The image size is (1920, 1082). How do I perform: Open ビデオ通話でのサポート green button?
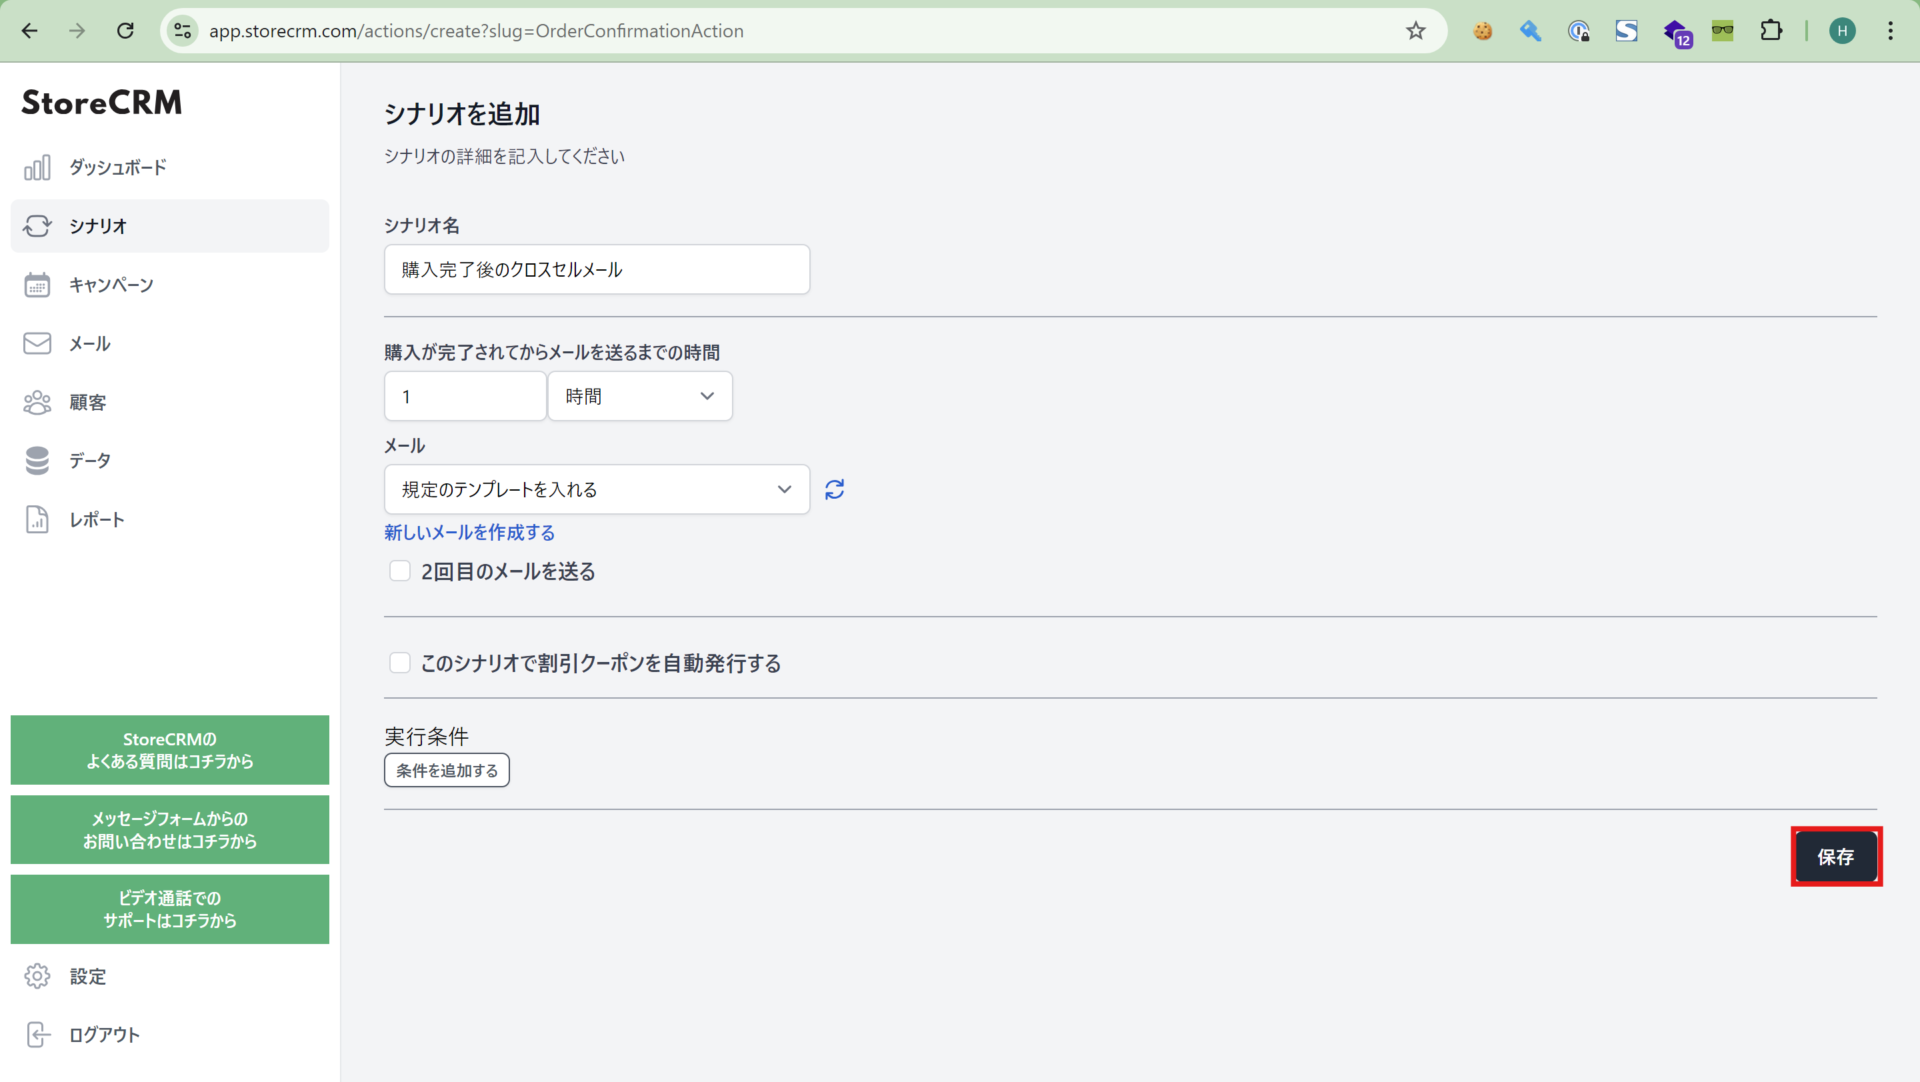tap(170, 909)
